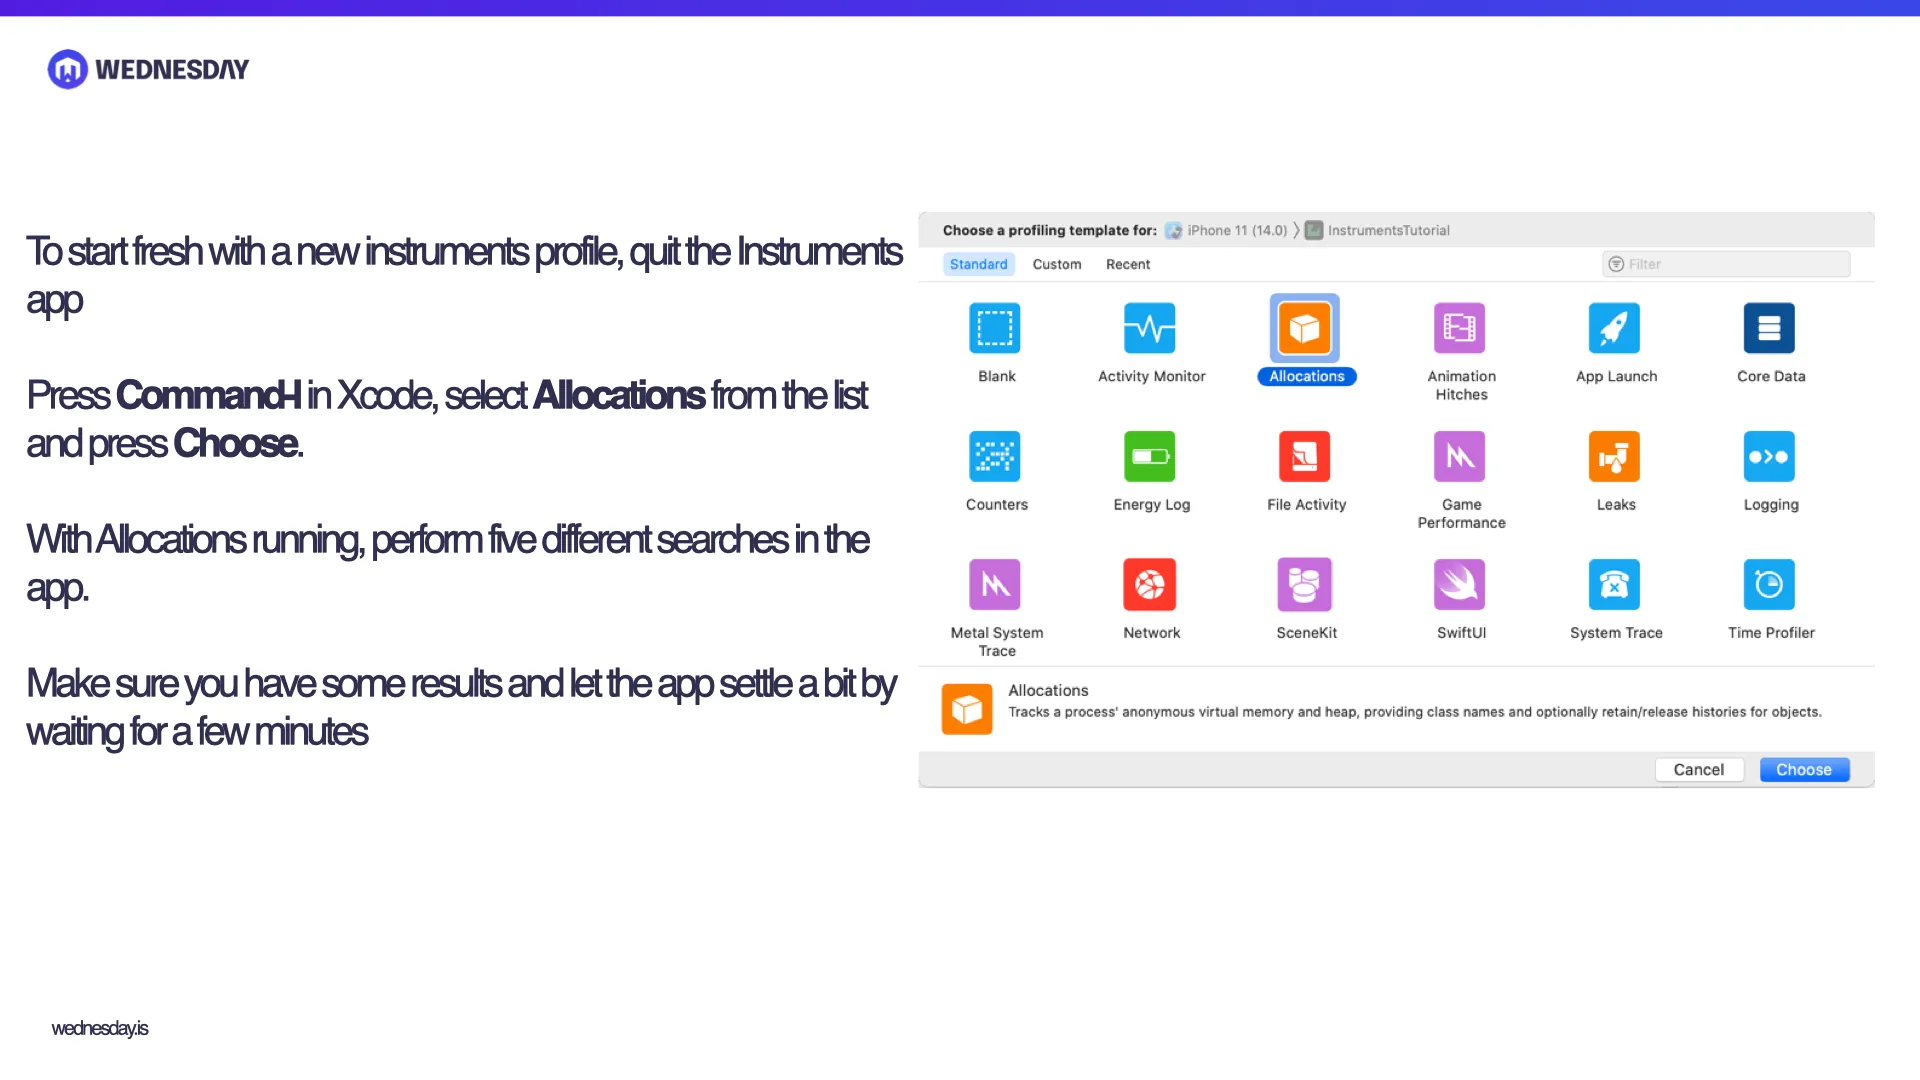Image resolution: width=1920 pixels, height=1080 pixels.
Task: Click the iPhone 11 device icon
Action: point(1174,230)
